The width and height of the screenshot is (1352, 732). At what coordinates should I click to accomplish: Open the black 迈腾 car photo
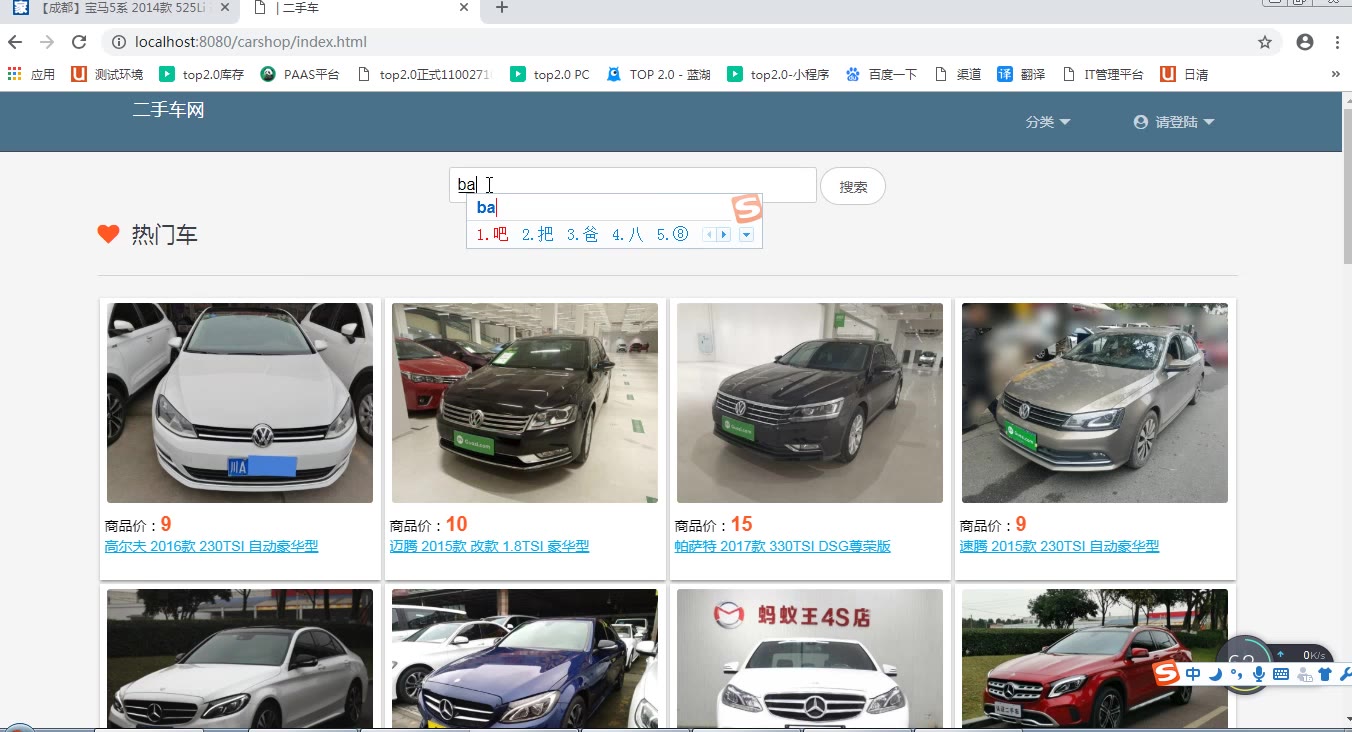tap(525, 403)
